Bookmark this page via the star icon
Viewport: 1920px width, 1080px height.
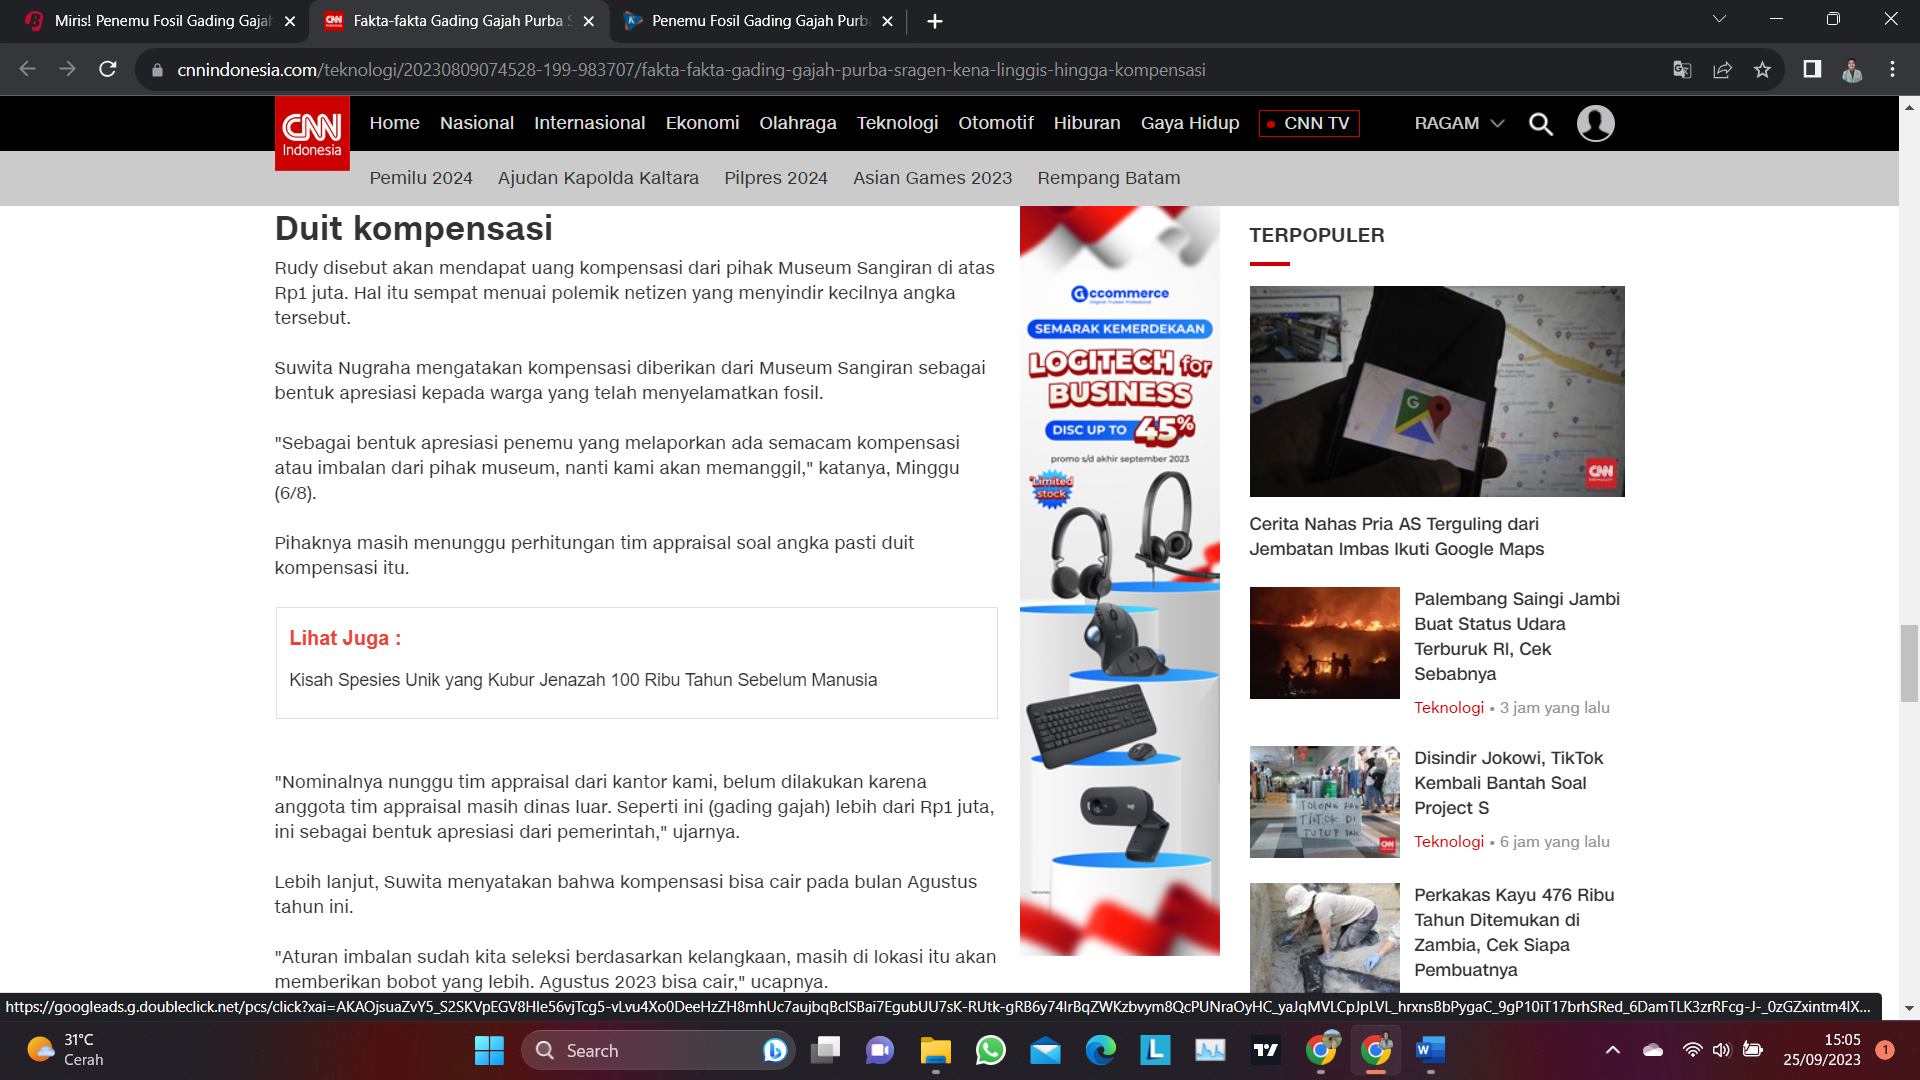pyautogui.click(x=1763, y=70)
